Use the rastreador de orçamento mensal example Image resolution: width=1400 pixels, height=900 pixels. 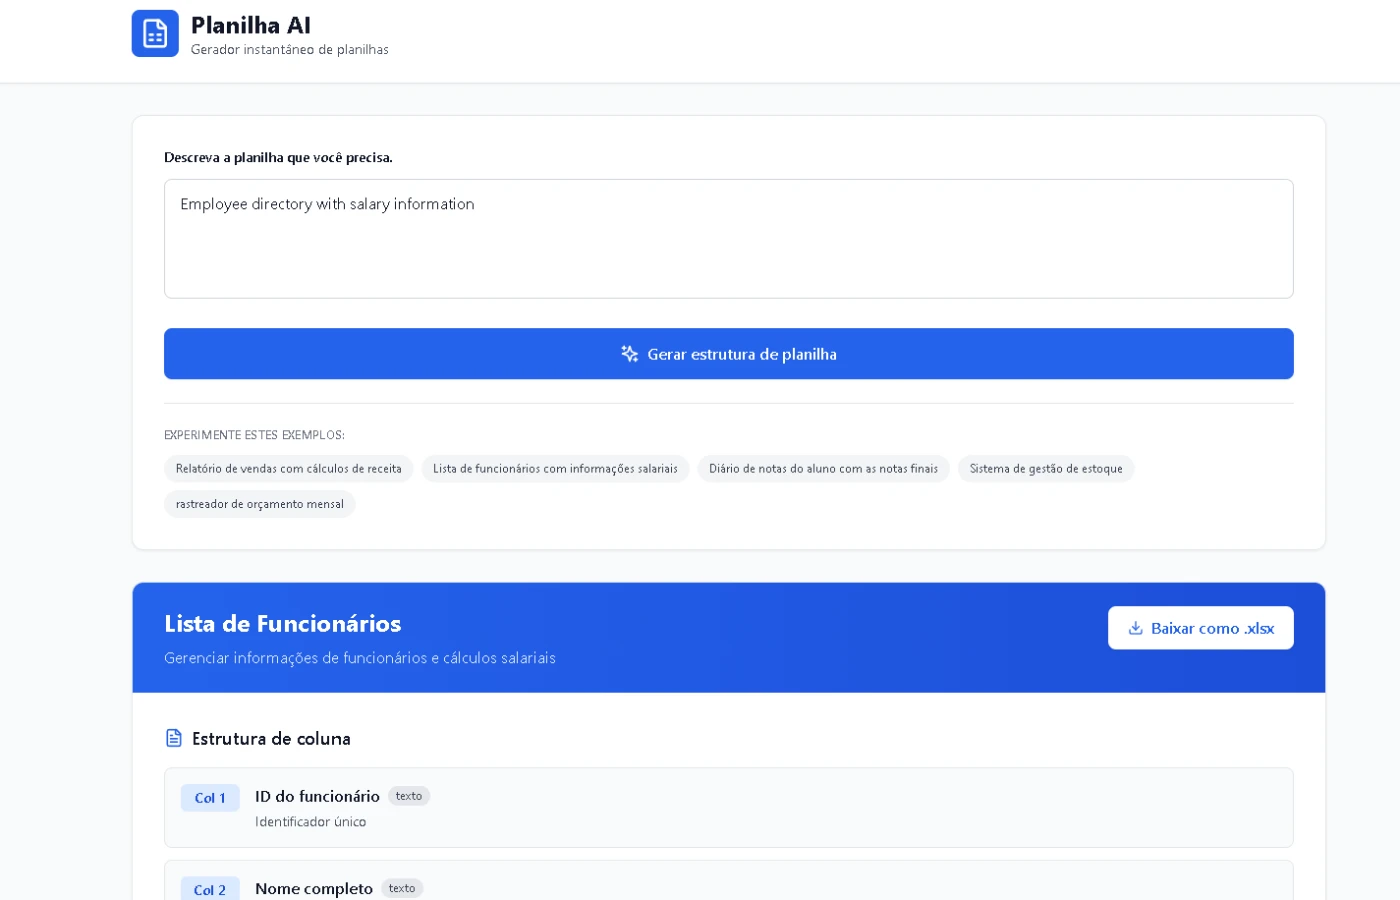[259, 504]
